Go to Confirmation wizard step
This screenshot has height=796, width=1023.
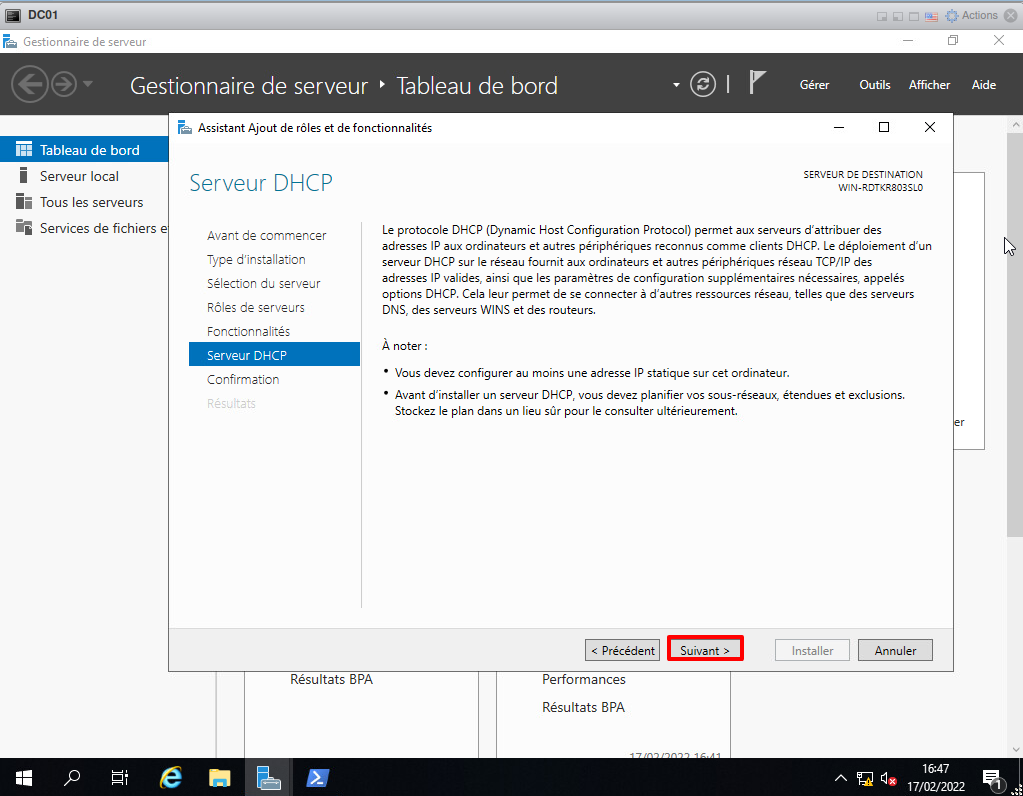coord(243,379)
